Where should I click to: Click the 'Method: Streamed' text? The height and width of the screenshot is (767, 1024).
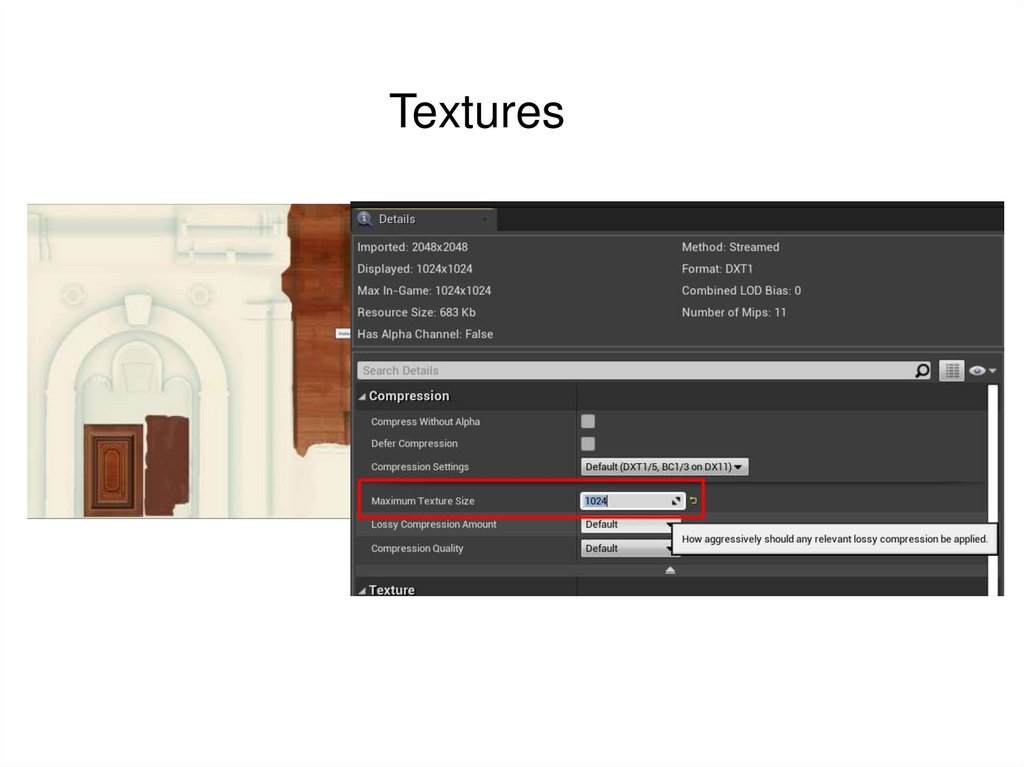tap(730, 247)
